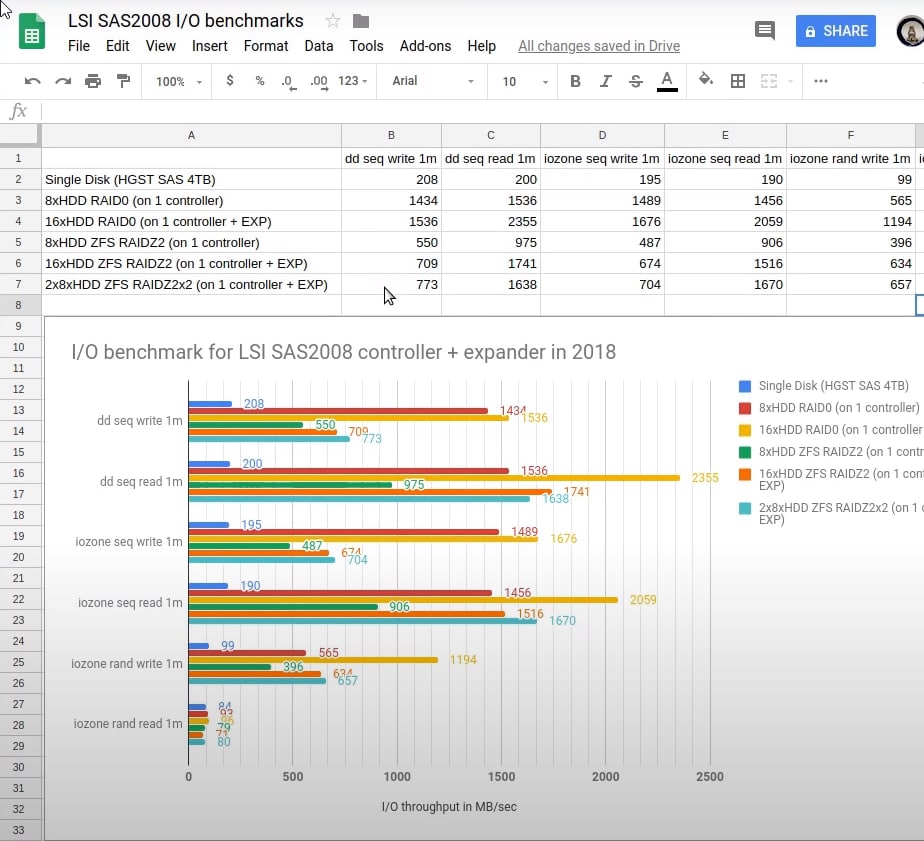
Task: Open the Insert menu
Action: (209, 46)
